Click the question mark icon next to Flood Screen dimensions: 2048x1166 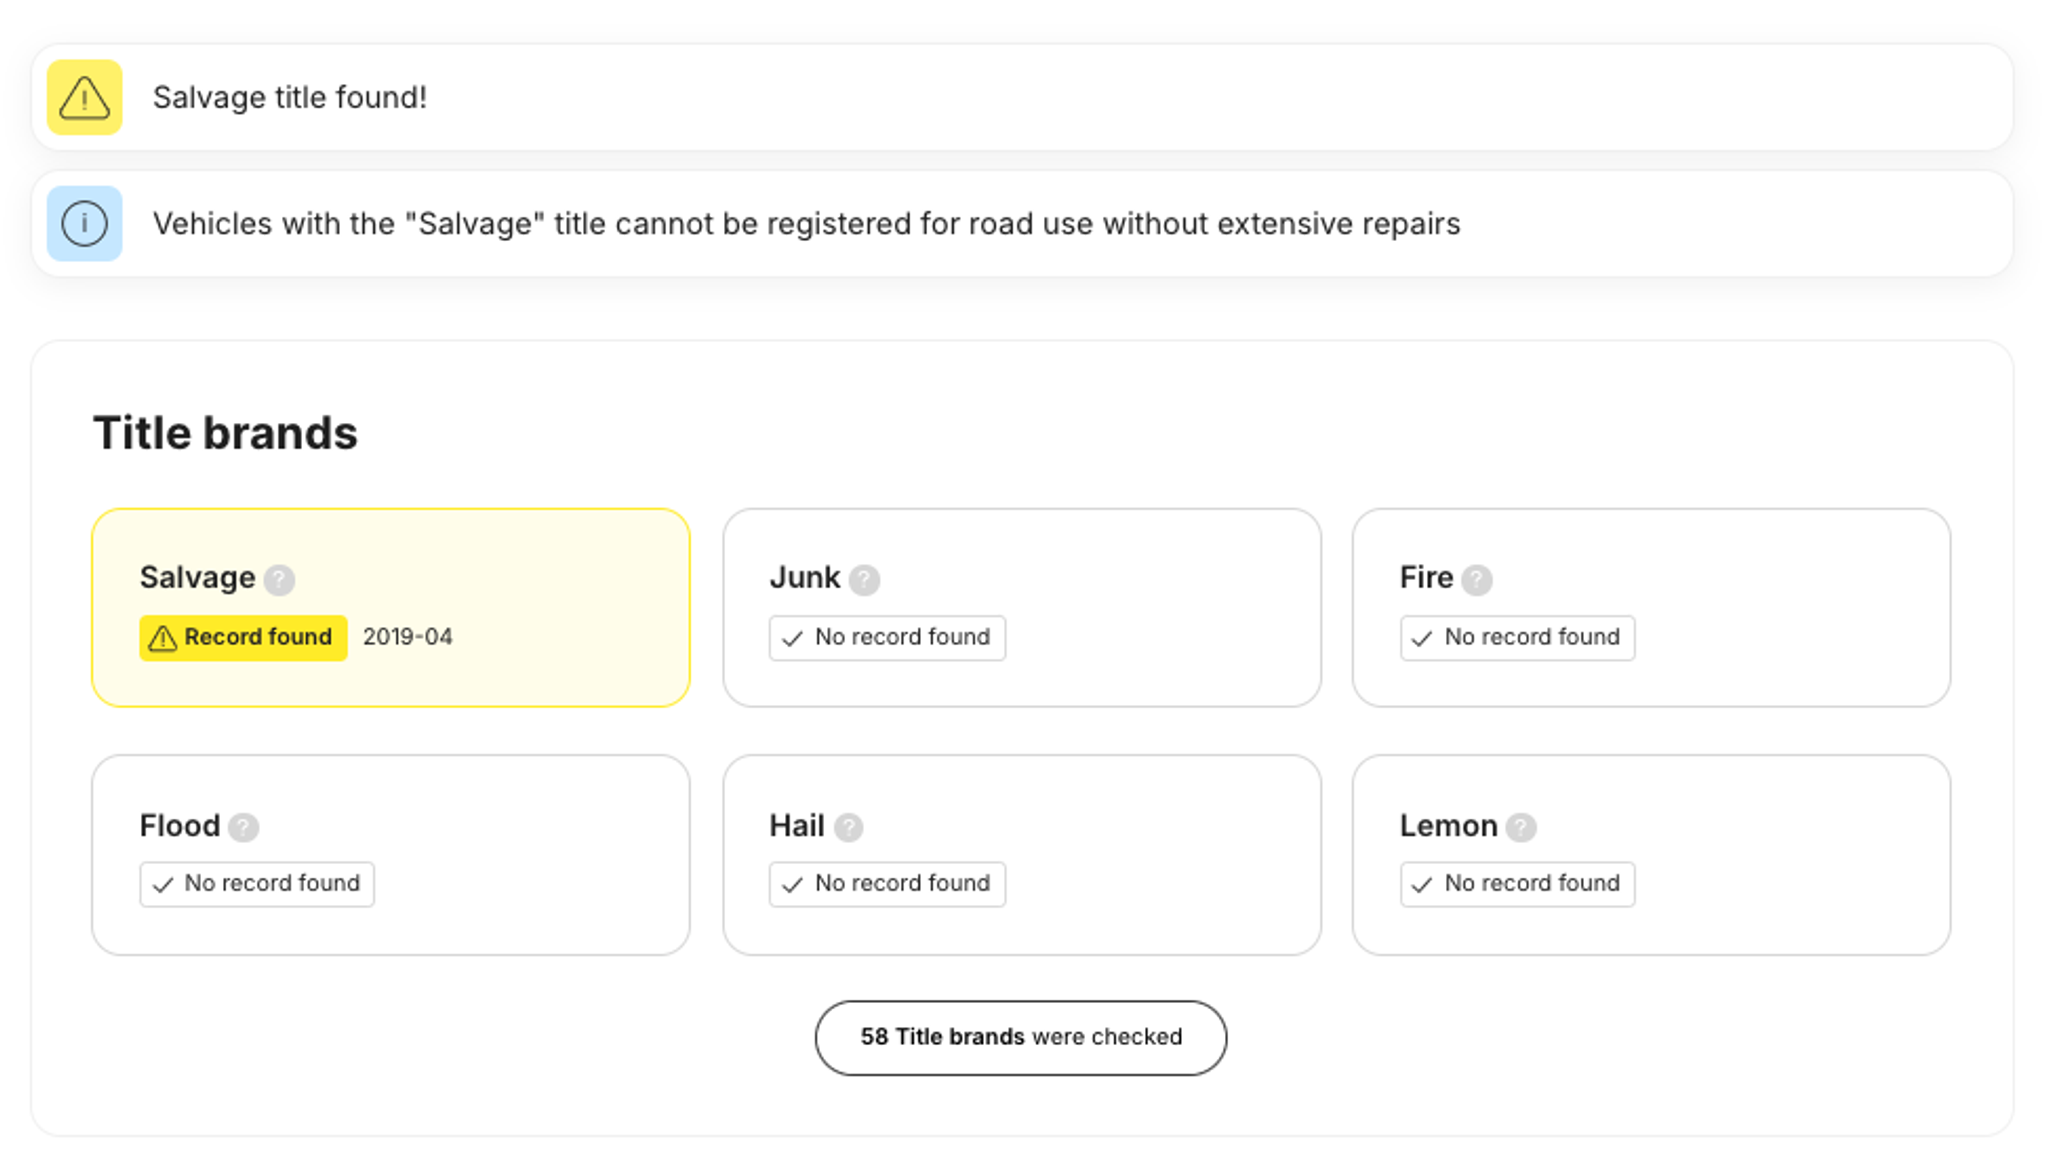coord(242,826)
